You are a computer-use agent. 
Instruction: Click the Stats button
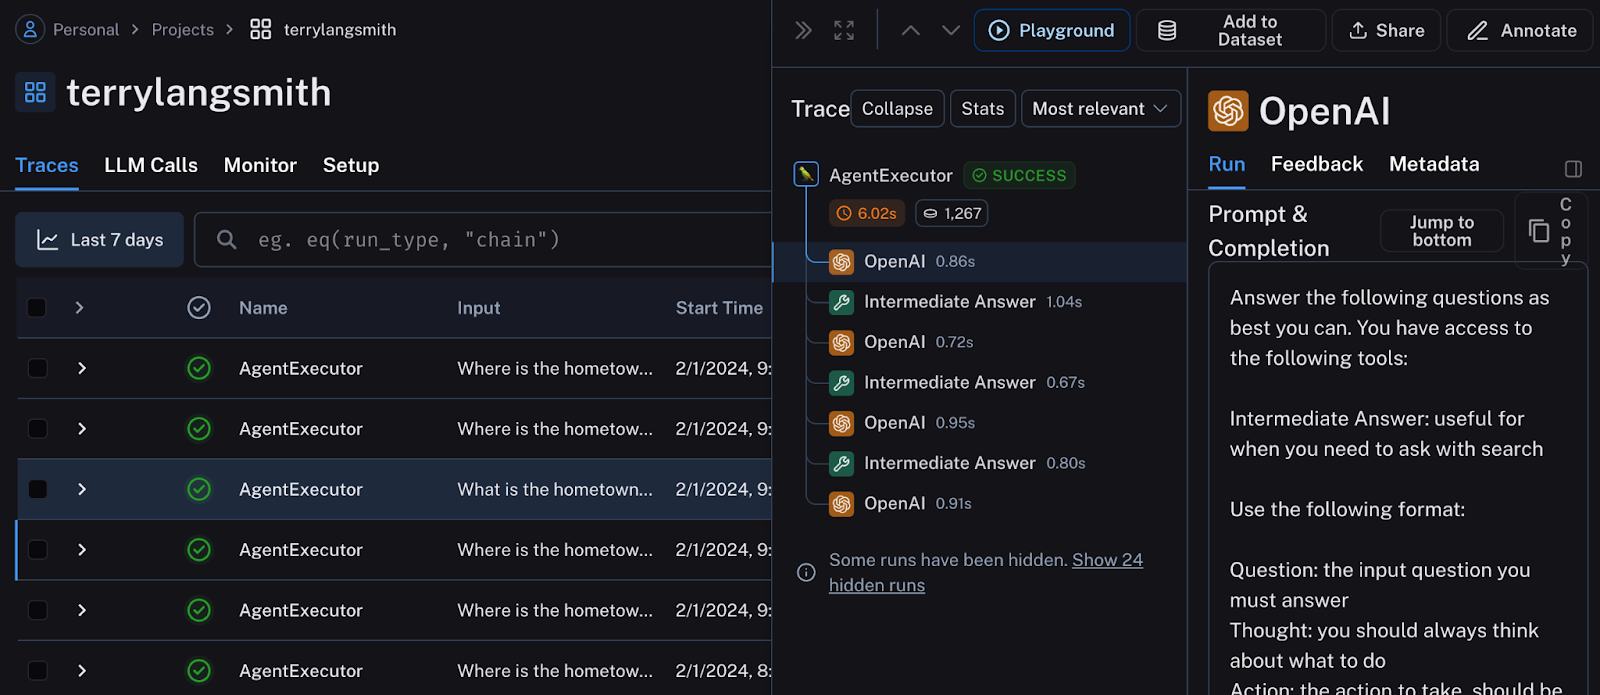pos(983,108)
